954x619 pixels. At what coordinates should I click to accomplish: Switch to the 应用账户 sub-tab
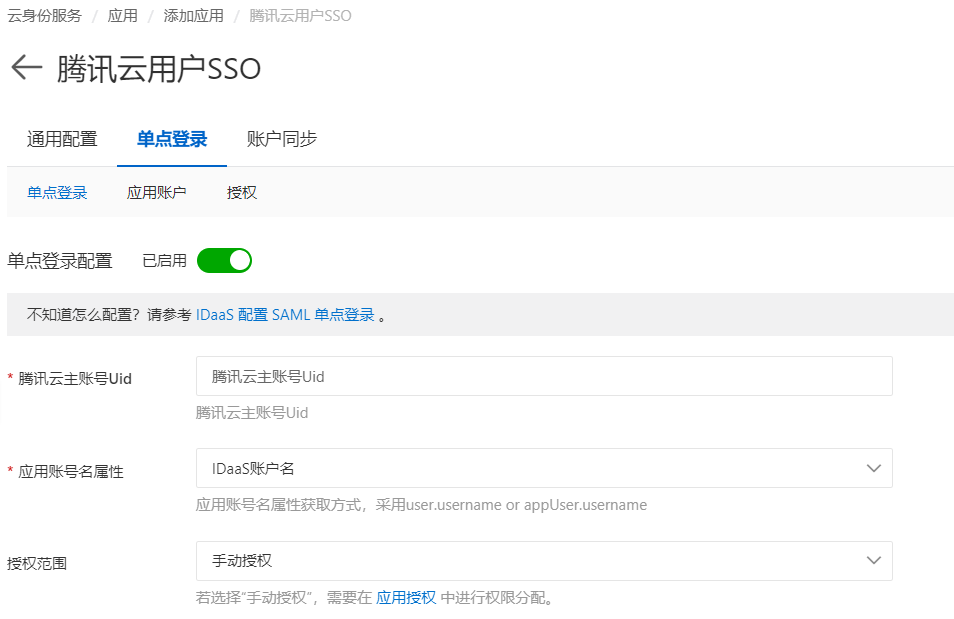[156, 193]
